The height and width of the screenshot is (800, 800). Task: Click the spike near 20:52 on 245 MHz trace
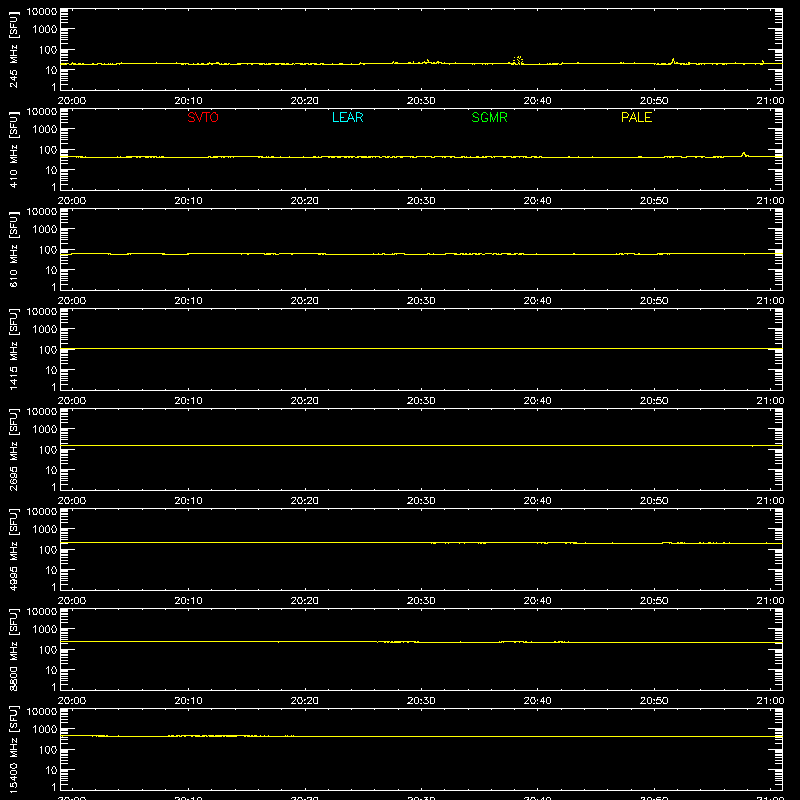click(x=673, y=61)
